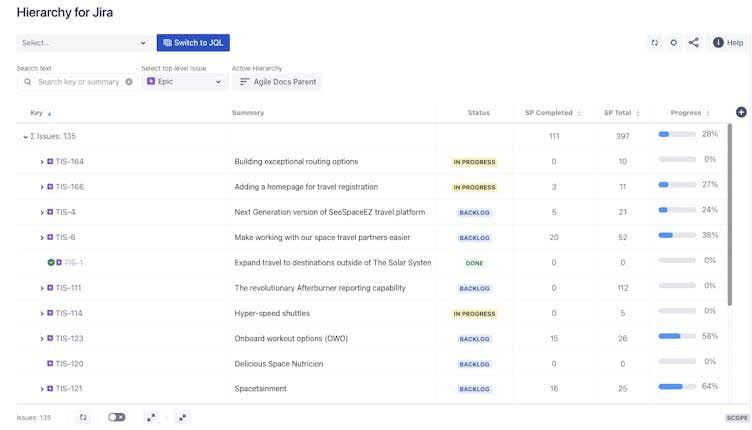Image resolution: width=752 pixels, height=430 pixels.
Task: Click the green done checkmark on TIS-1
Action: point(51,262)
